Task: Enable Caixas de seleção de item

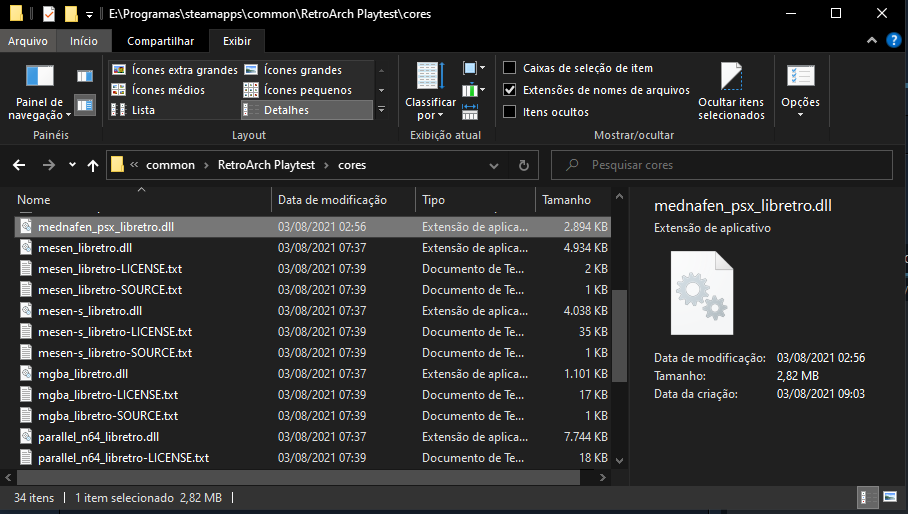Action: coord(510,68)
